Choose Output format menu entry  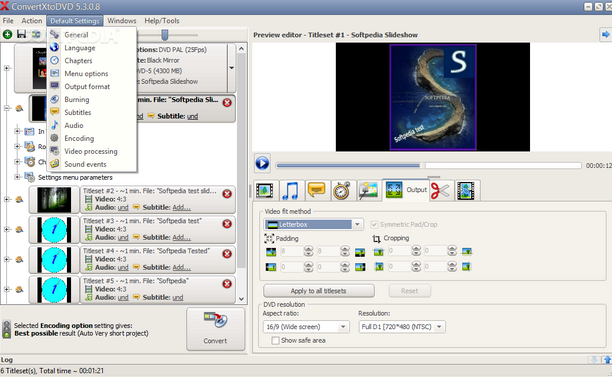(x=92, y=86)
